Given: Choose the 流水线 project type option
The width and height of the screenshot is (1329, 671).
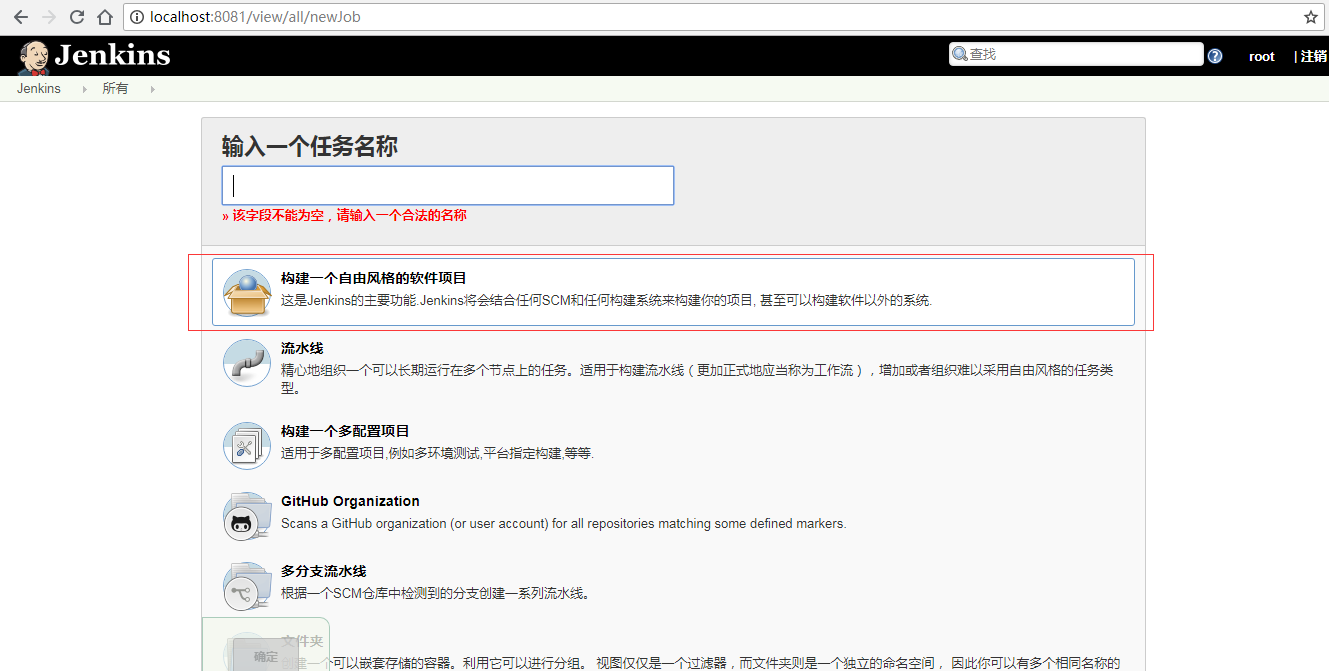Looking at the screenshot, I should tap(300, 348).
